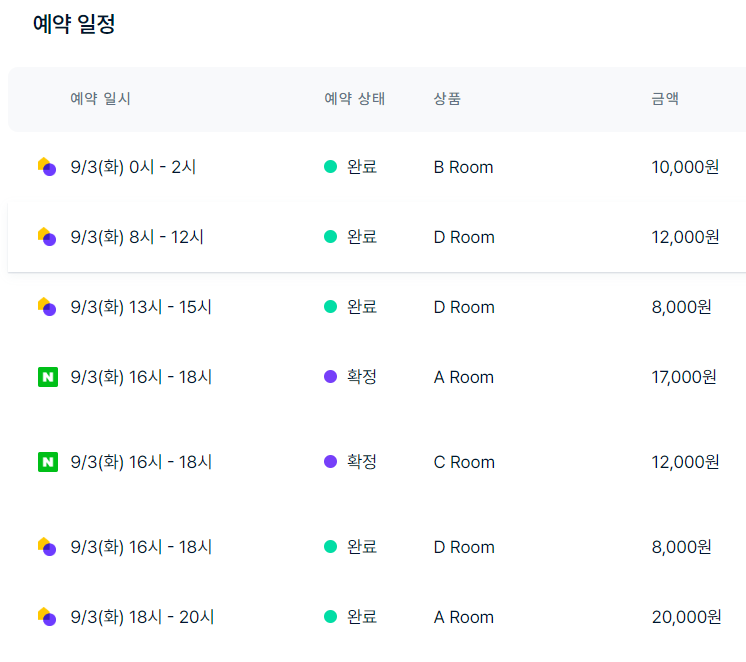Click purple 확정 status dot on C Room row

pos(330,462)
